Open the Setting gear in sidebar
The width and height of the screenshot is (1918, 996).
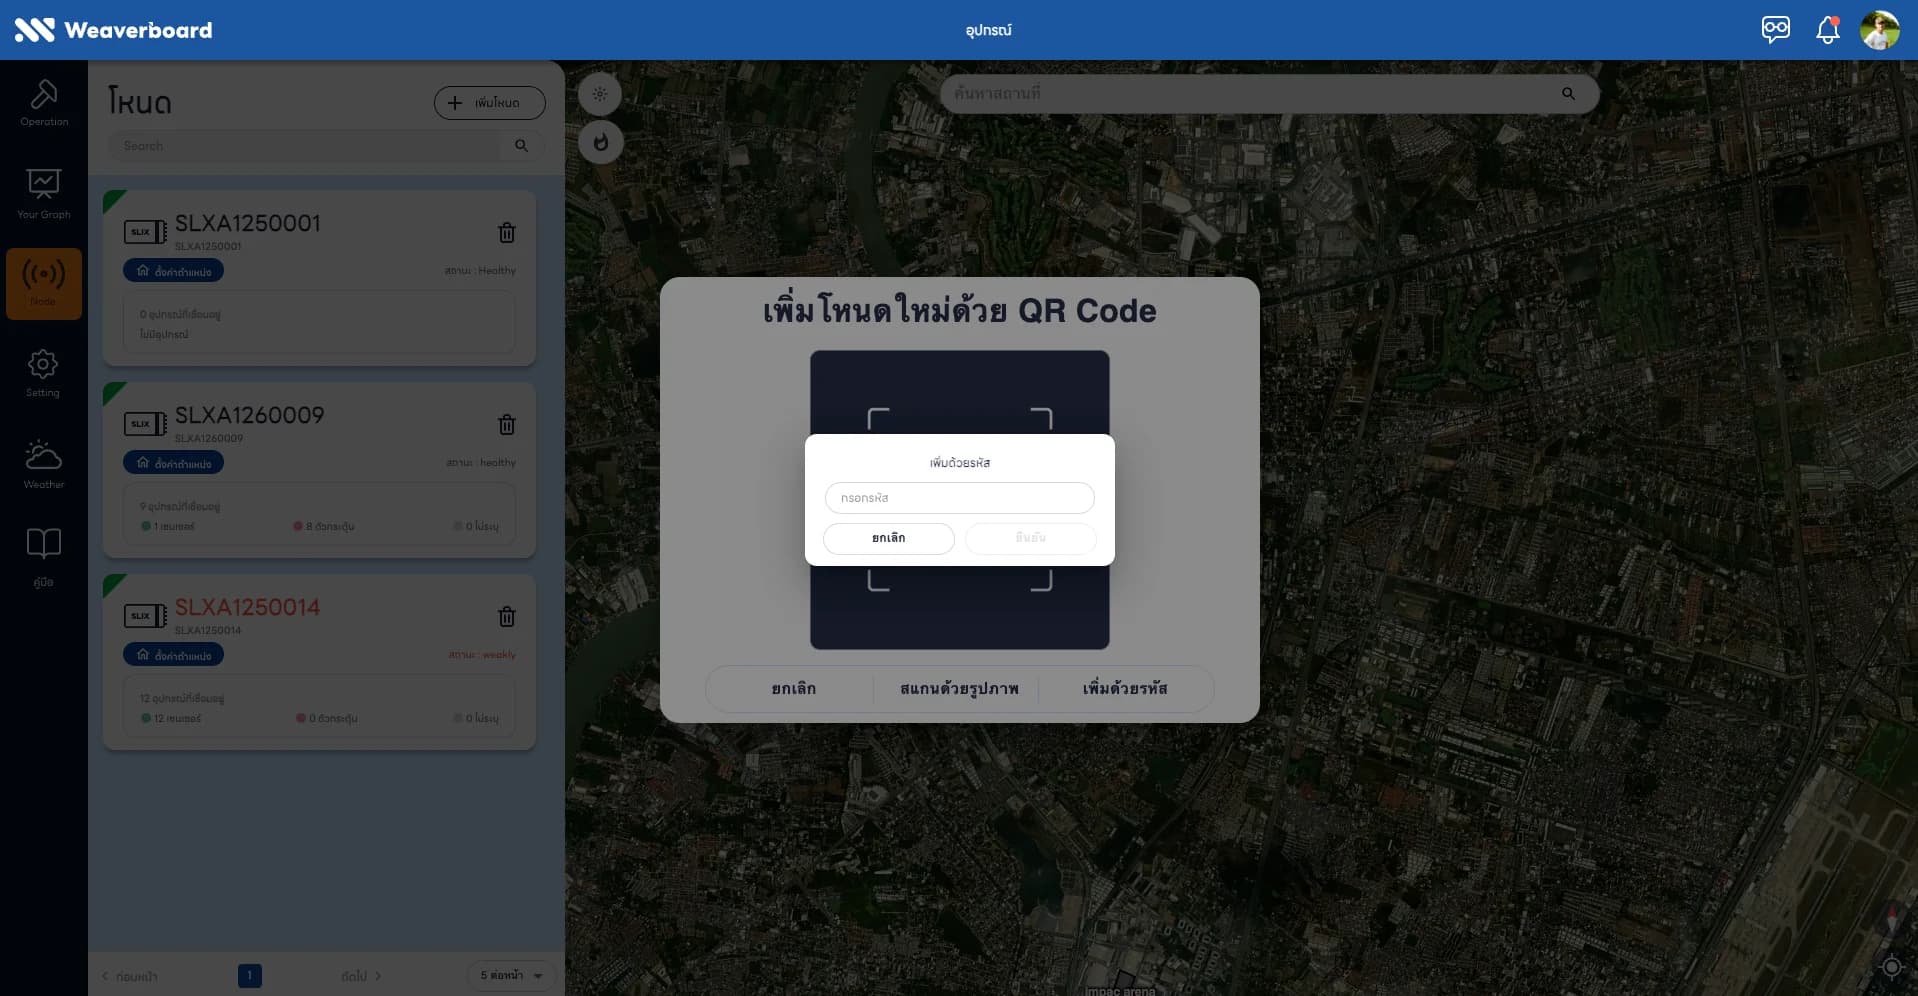pyautogui.click(x=43, y=373)
